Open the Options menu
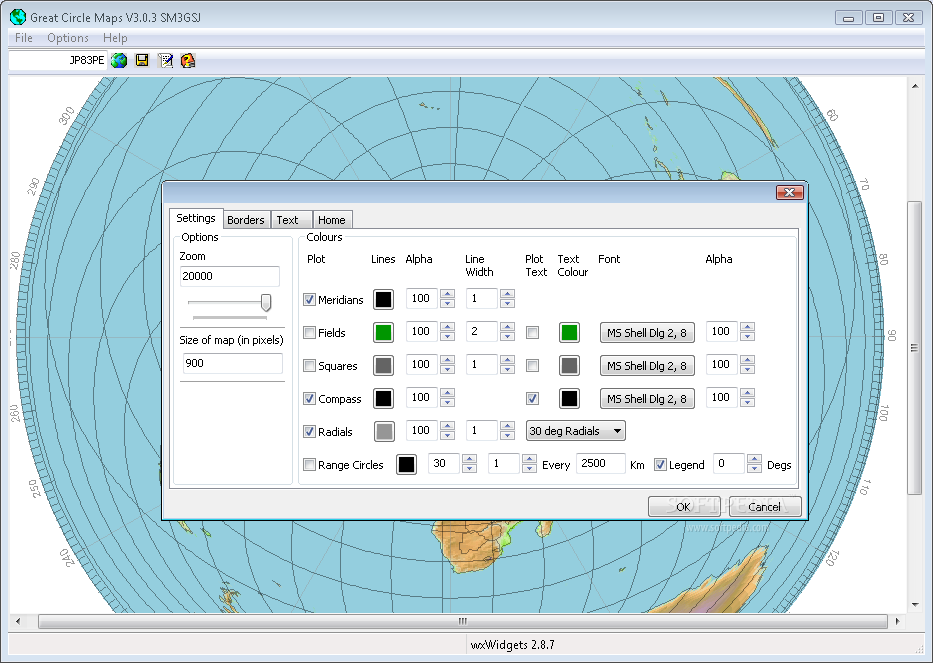 (68, 38)
